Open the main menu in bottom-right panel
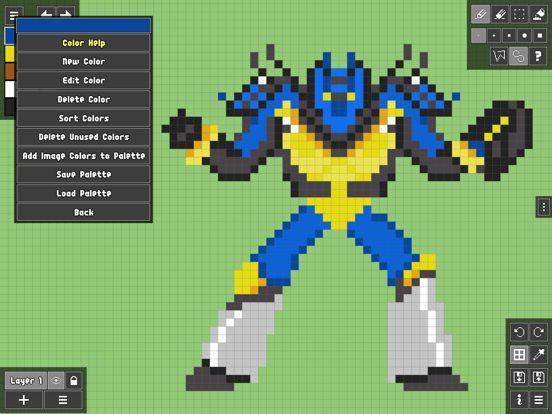Screen dimensions: 552x414 [x=538, y=400]
